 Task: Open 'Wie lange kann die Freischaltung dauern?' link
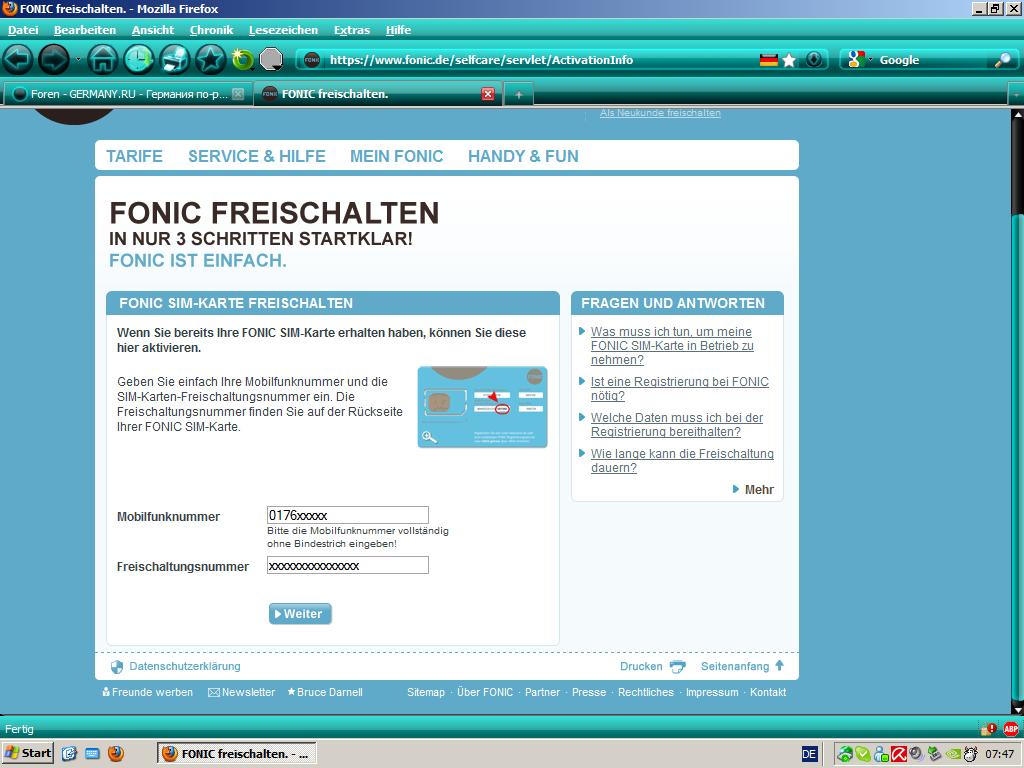[682, 460]
